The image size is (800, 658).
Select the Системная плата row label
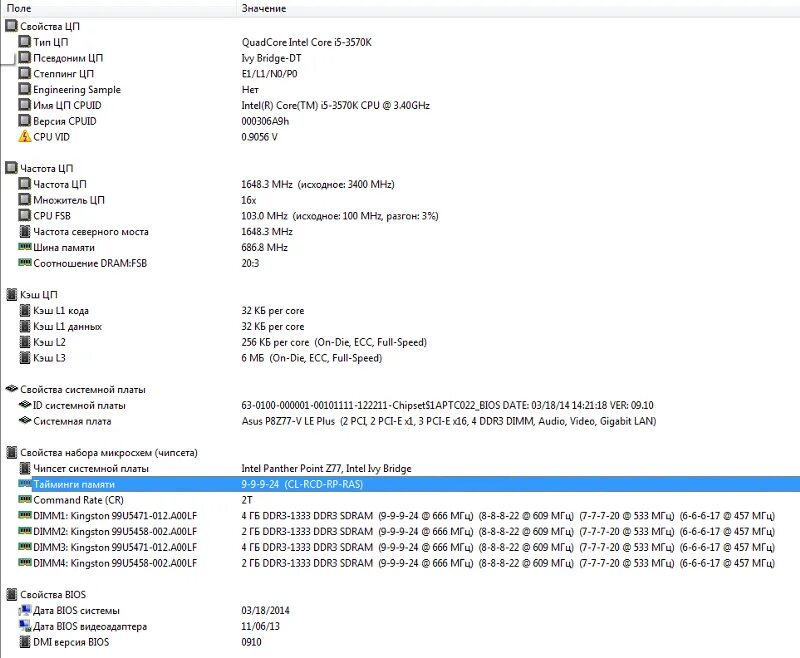[x=72, y=421]
